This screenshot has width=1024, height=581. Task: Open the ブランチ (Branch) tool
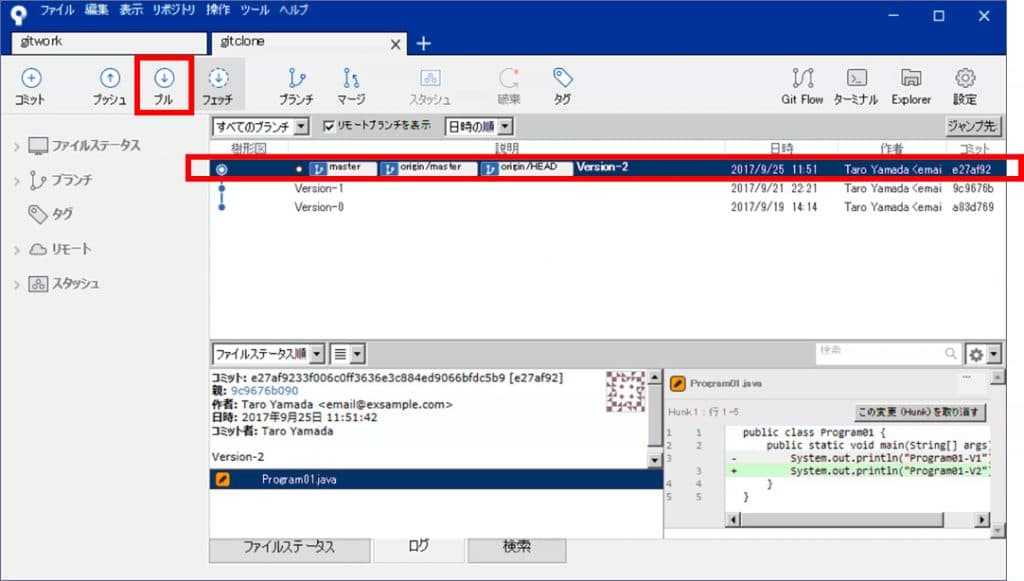(295, 85)
